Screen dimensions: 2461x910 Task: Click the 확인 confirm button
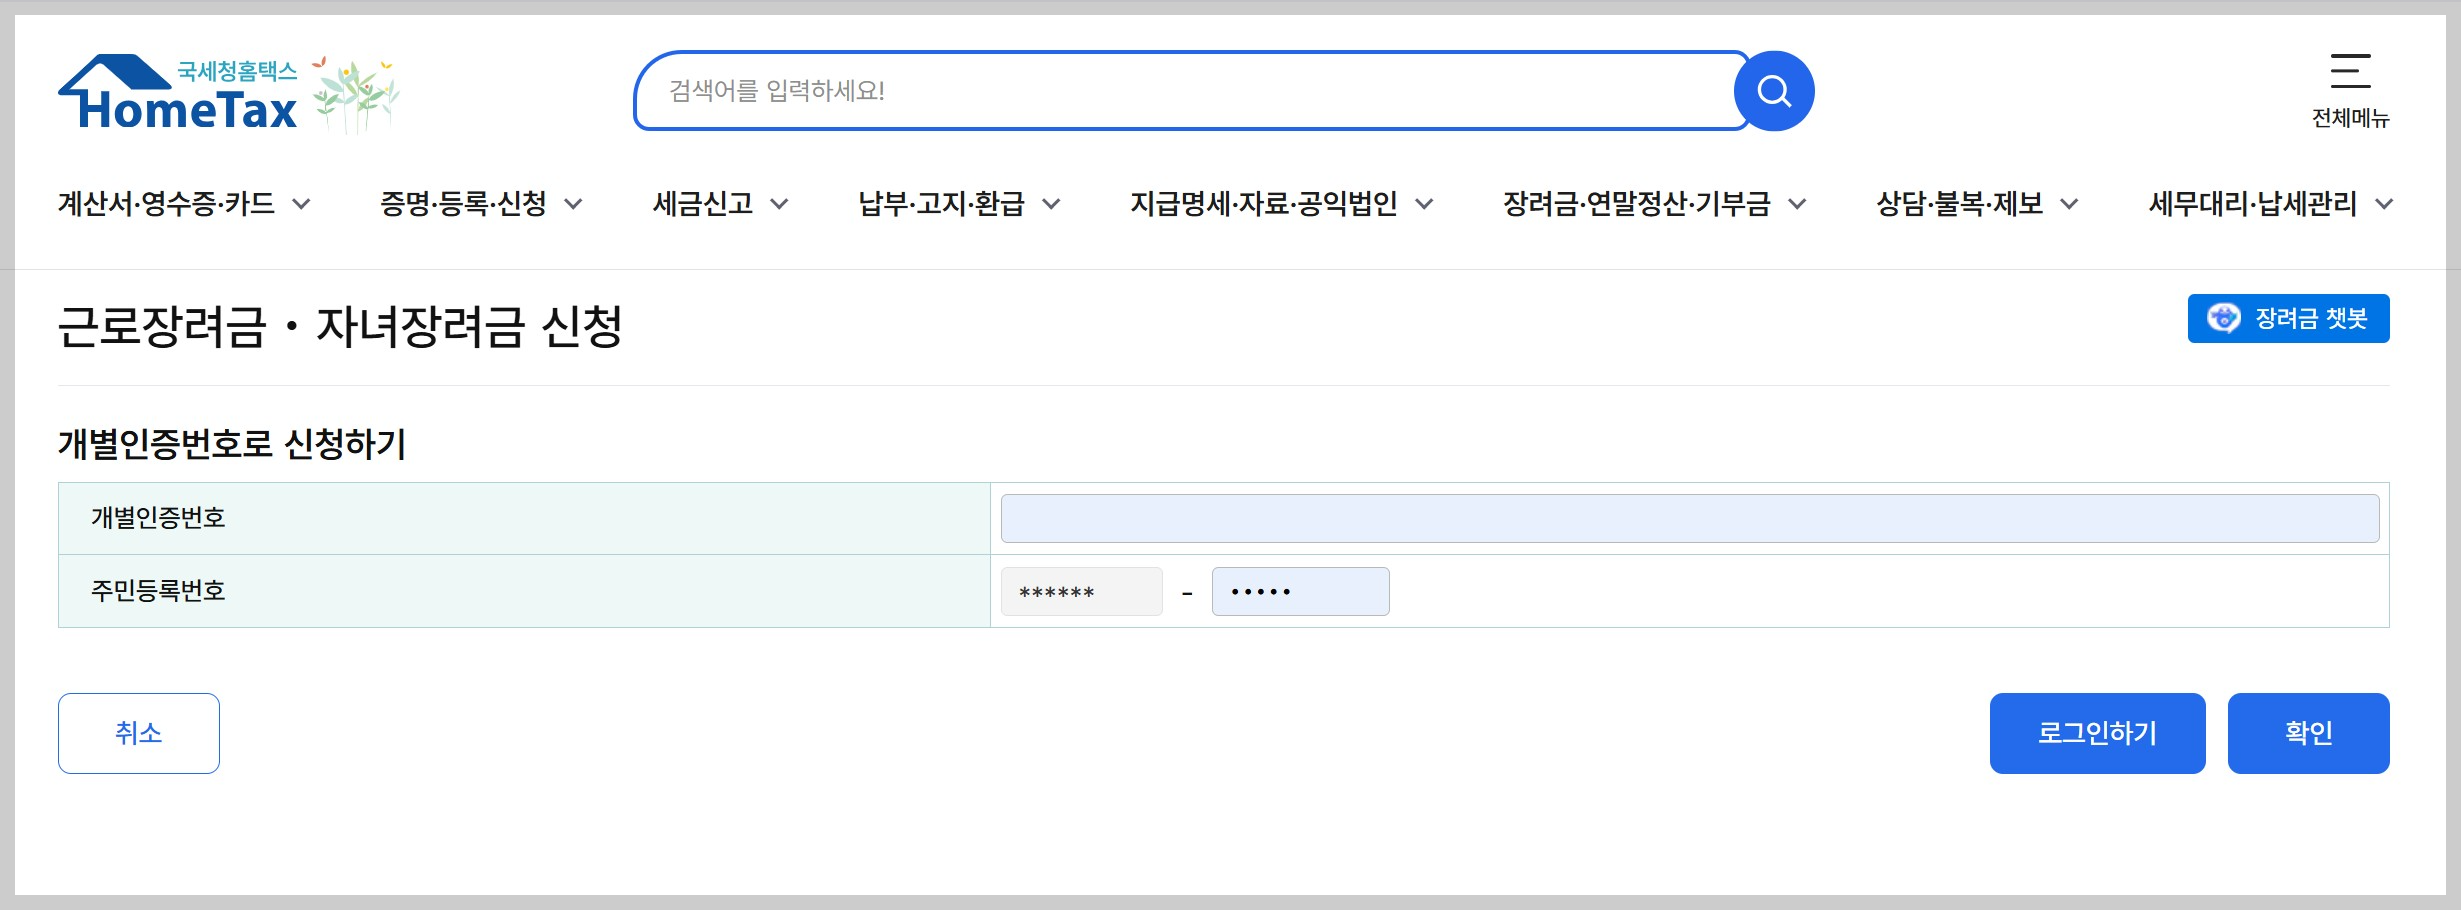(2308, 732)
